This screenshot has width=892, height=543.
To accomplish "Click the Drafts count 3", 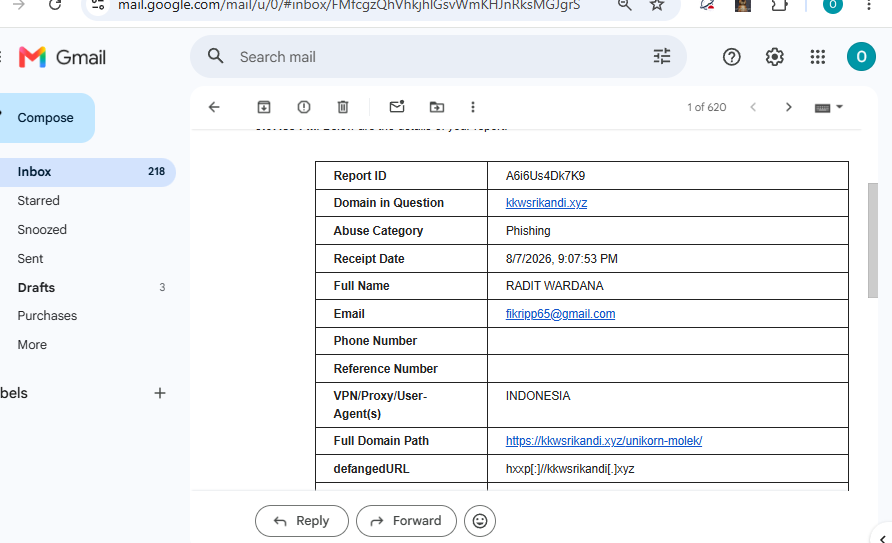I will pyautogui.click(x=162, y=287).
